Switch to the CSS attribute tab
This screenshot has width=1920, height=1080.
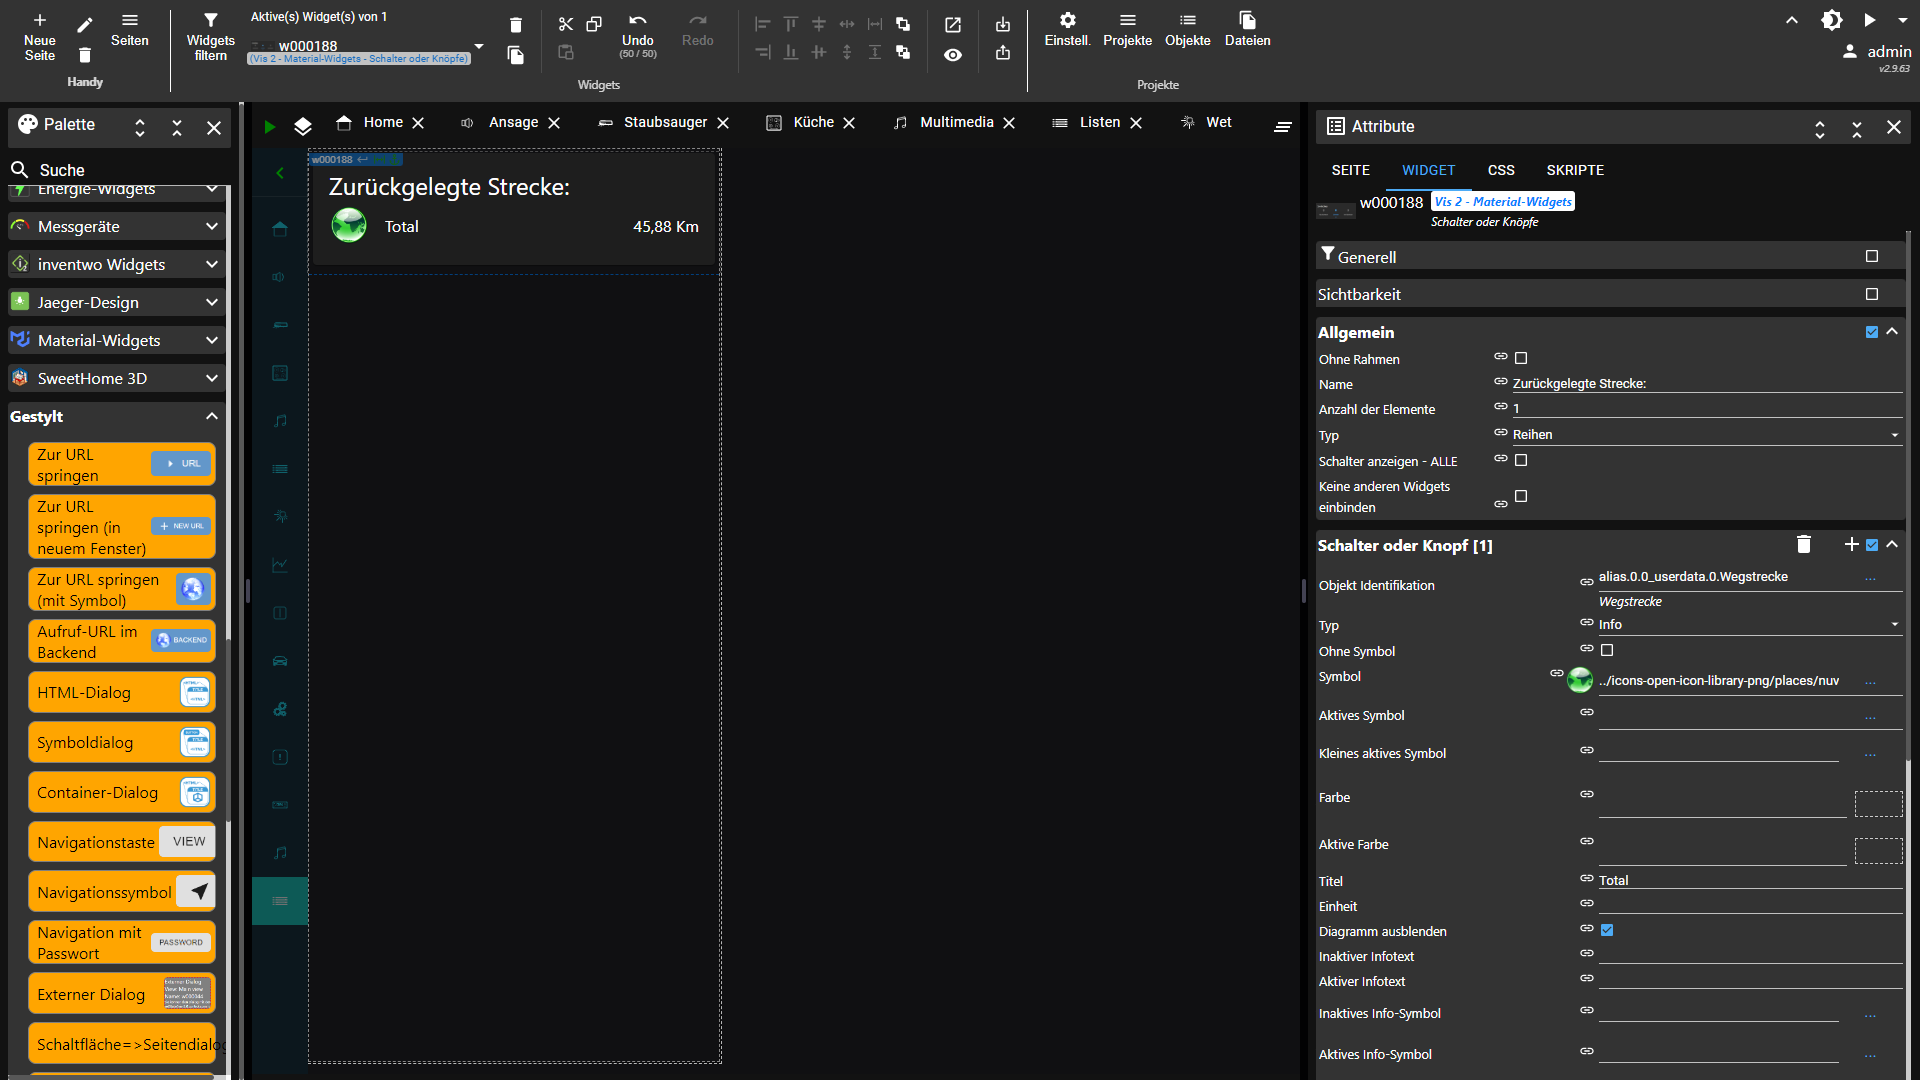[x=1501, y=170]
